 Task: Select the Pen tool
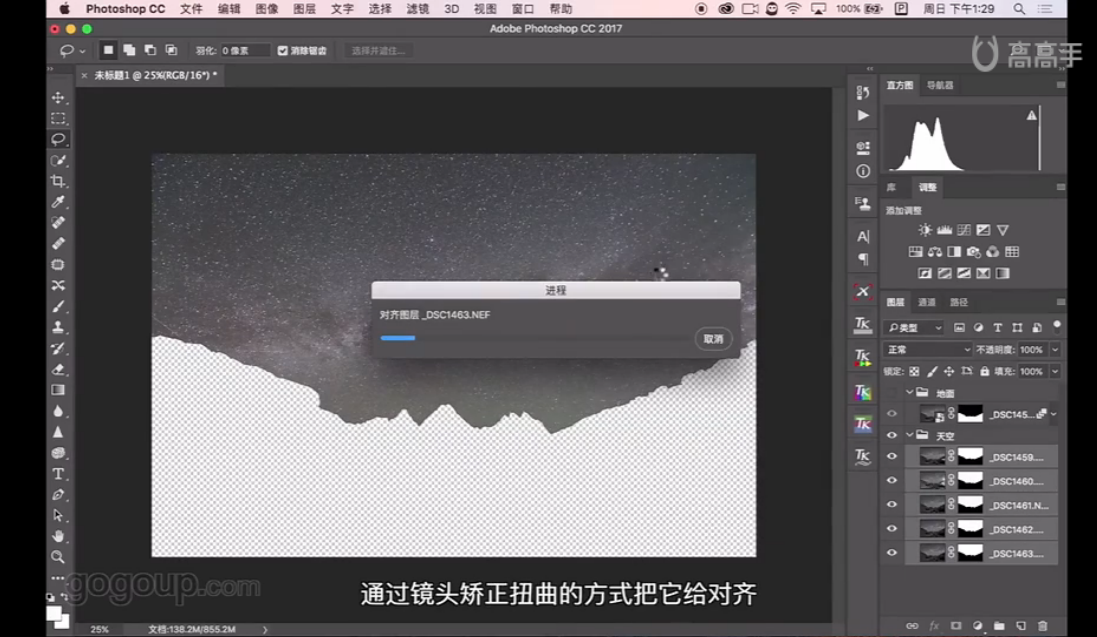coord(59,495)
